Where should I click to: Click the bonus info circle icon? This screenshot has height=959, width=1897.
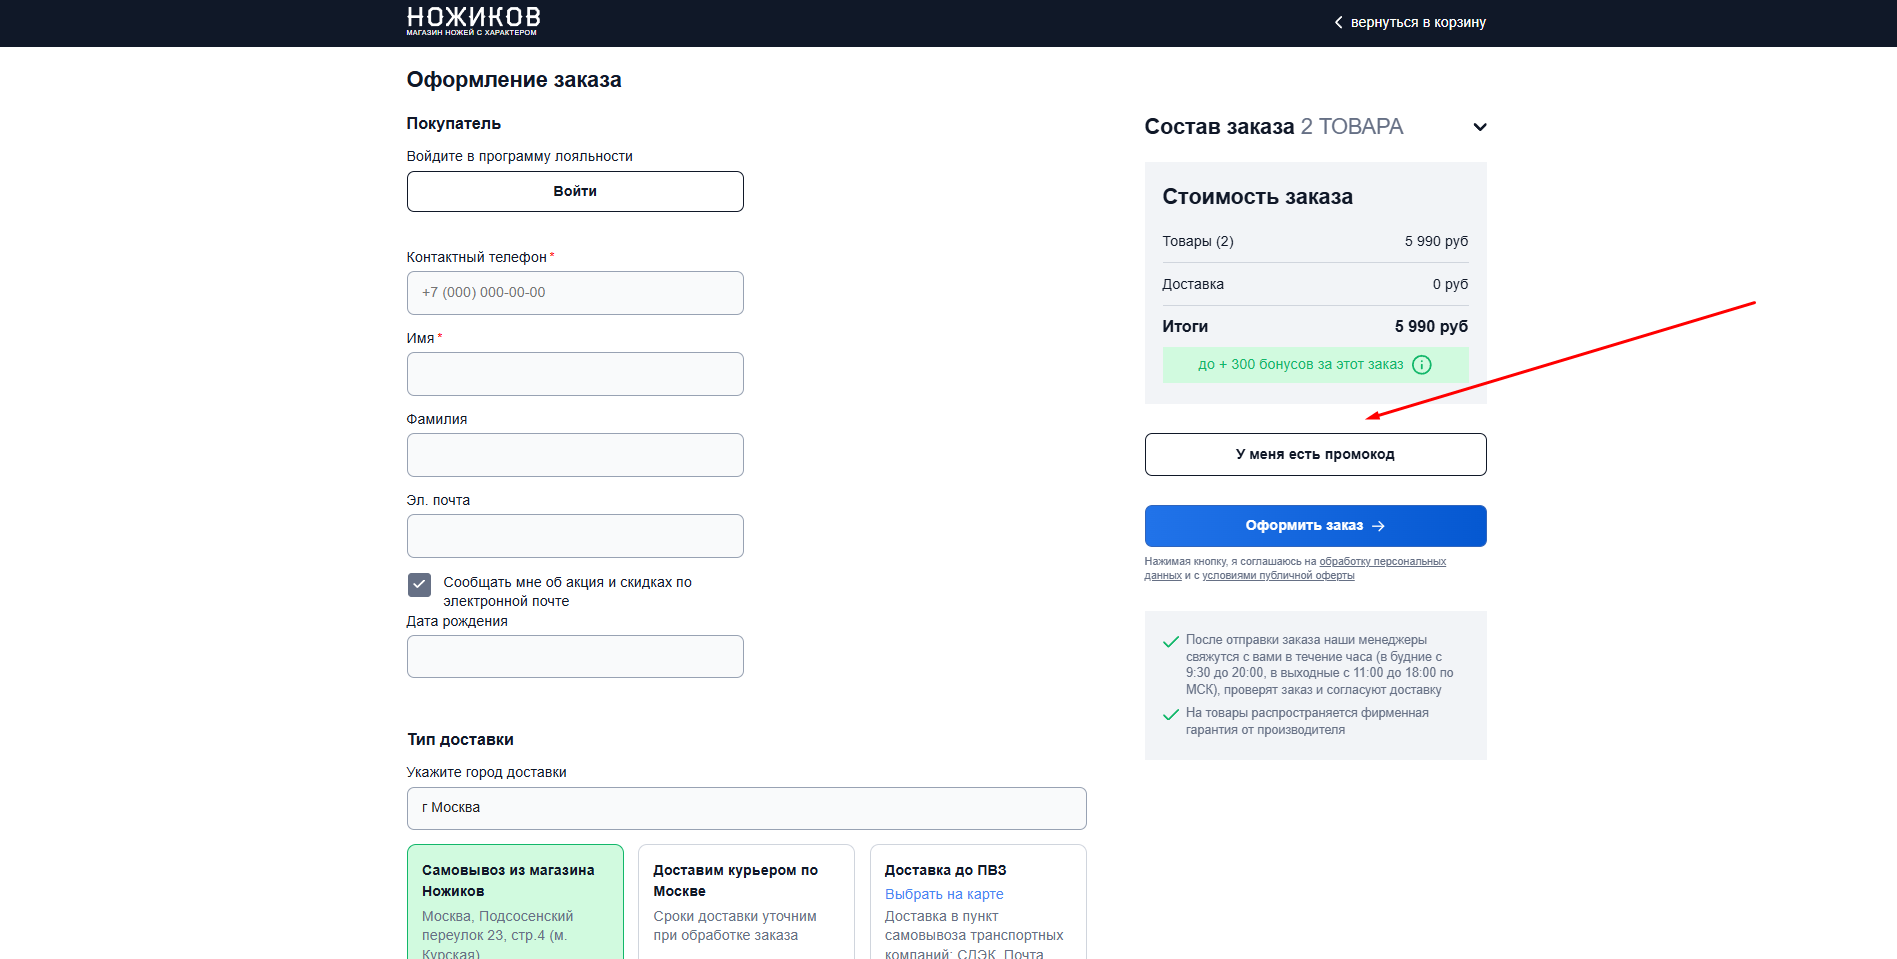1421,365
